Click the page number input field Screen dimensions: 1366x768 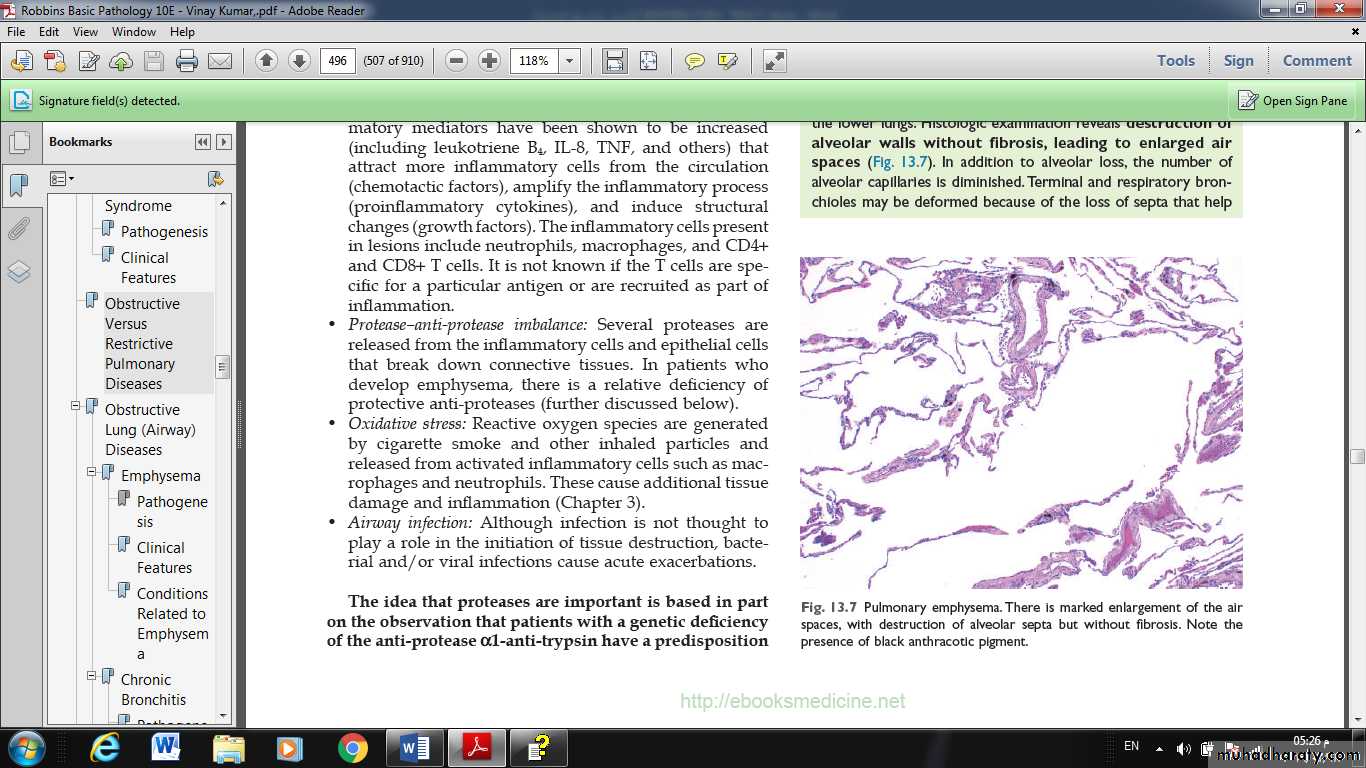[338, 61]
